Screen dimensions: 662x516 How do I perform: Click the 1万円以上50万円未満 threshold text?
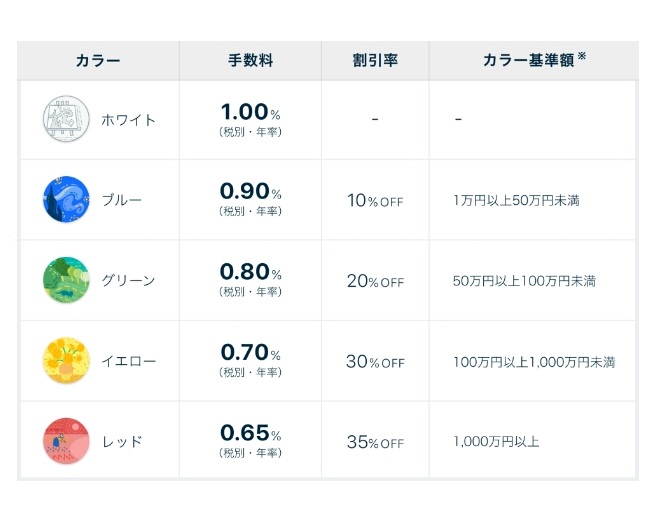tap(516, 200)
